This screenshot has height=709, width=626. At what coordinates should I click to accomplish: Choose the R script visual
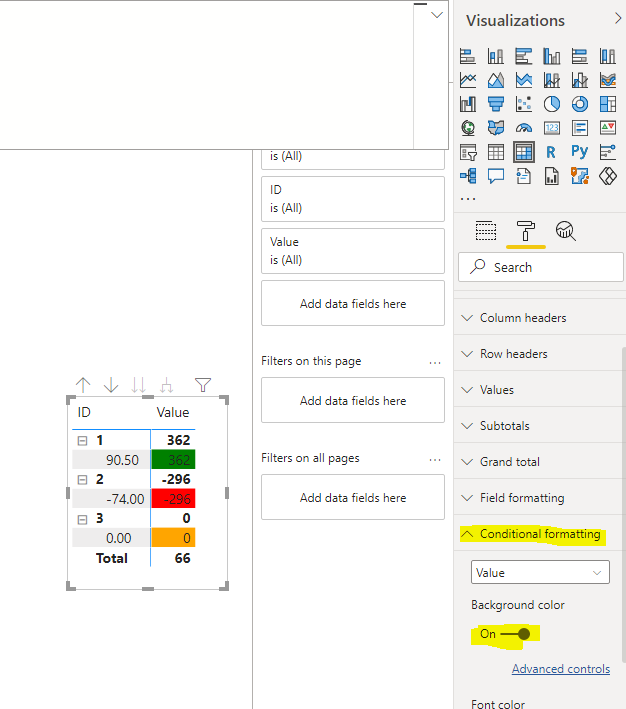pos(551,152)
